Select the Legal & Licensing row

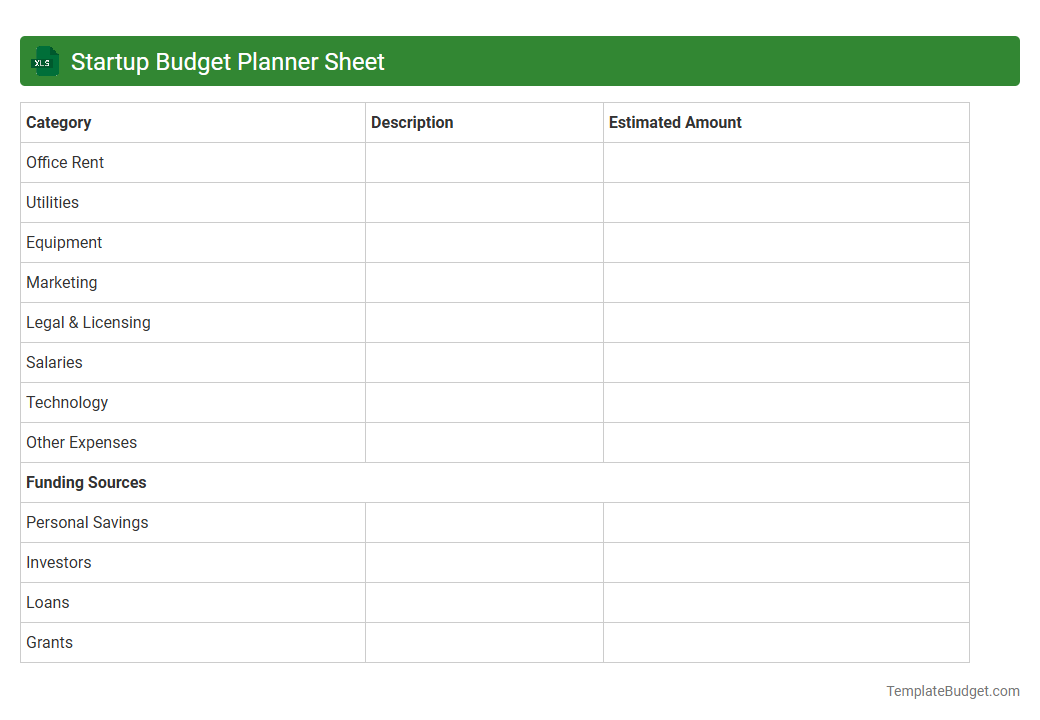88,322
